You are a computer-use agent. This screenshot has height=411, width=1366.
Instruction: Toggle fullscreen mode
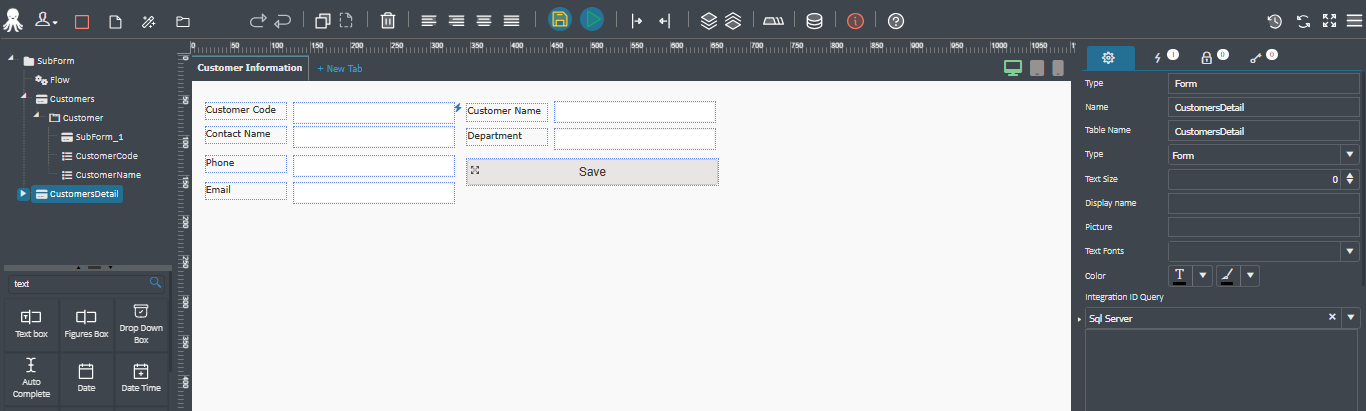(x=1329, y=21)
